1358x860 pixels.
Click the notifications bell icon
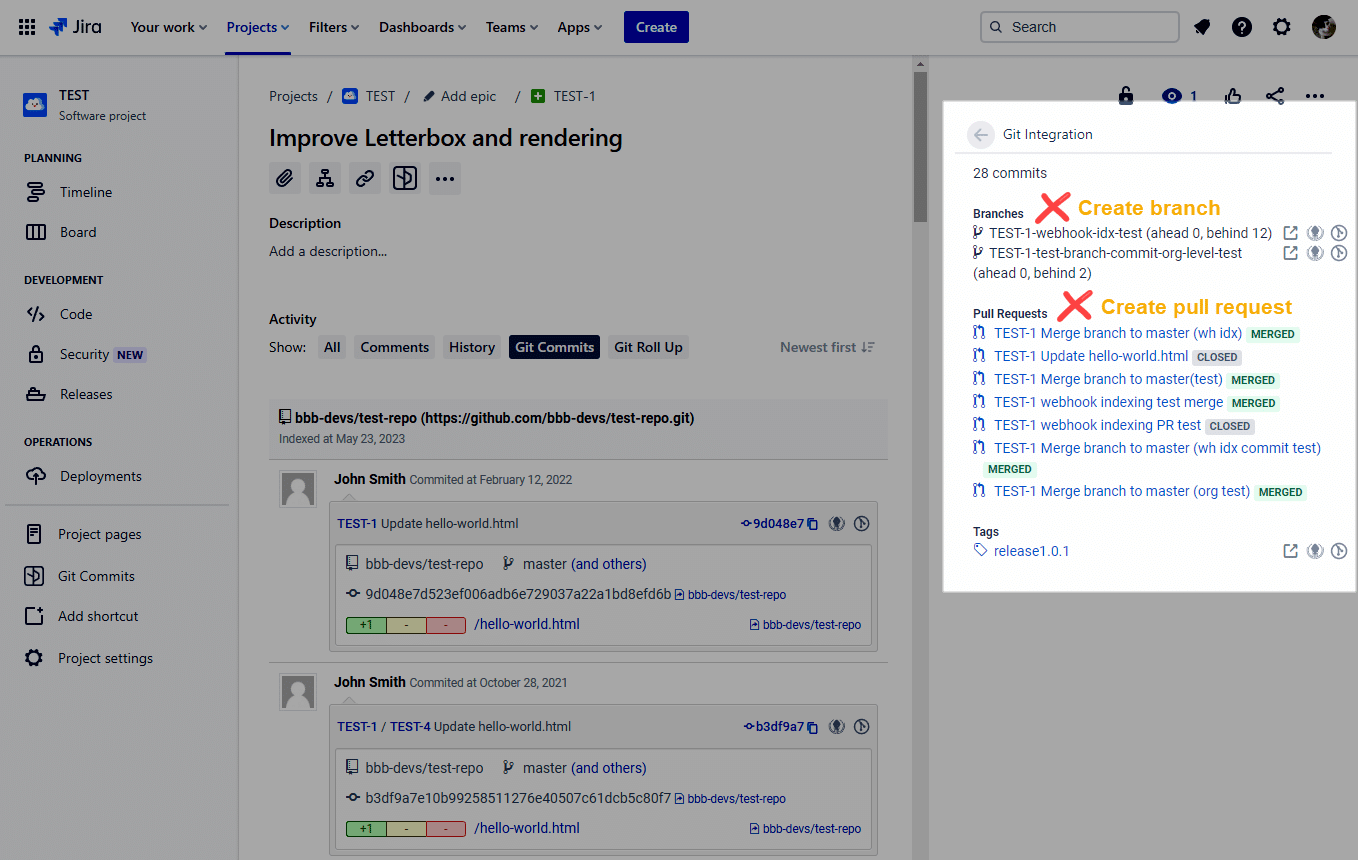pos(1202,27)
